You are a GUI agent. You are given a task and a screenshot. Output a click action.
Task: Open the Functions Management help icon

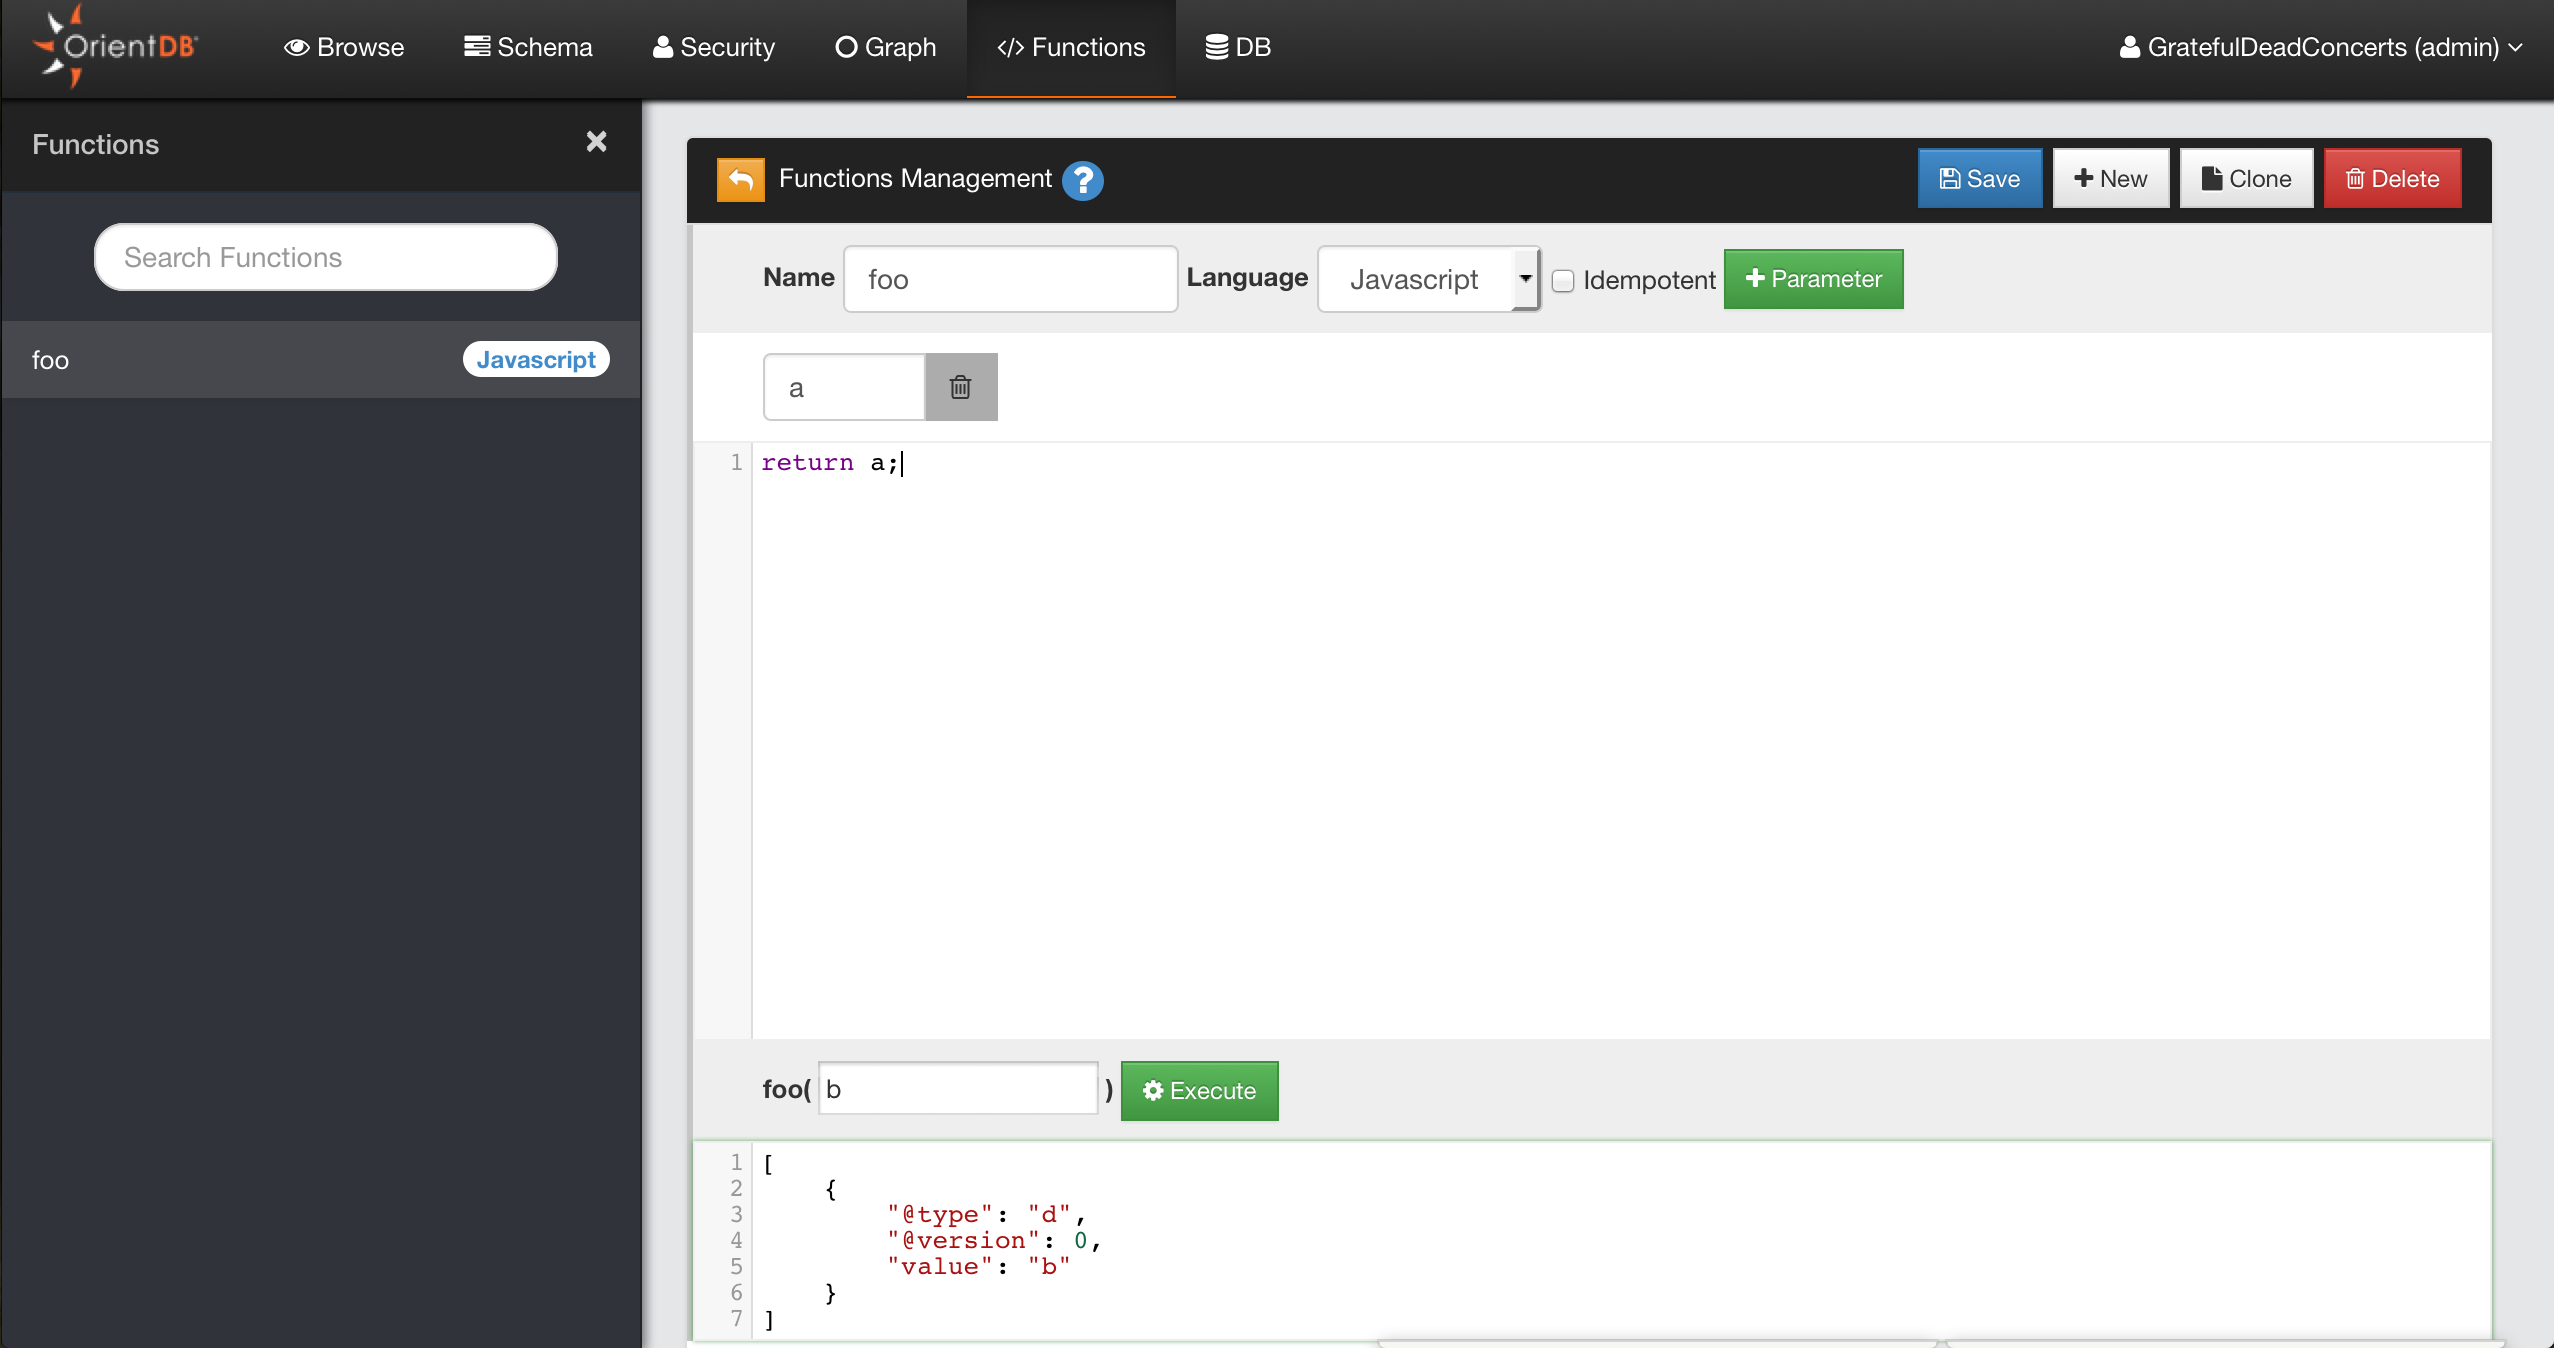tap(1082, 180)
